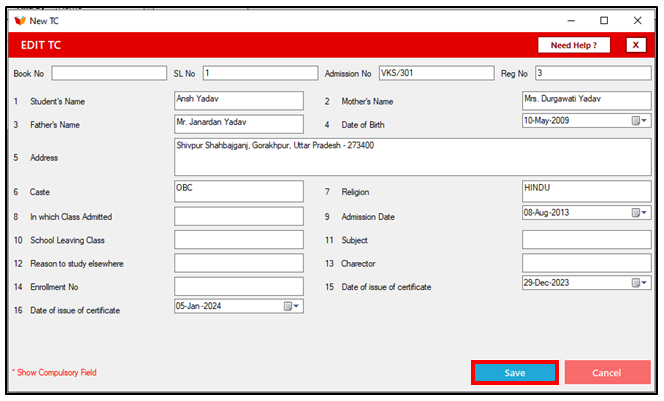Open calendar dropdown for 29-Dec-2023 date
Viewport: 664px width, 401px height.
(x=639, y=283)
